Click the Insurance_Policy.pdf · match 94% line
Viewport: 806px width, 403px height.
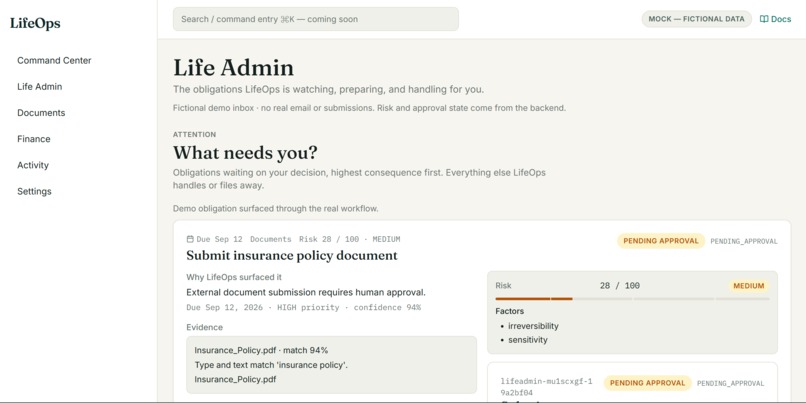[x=261, y=351]
